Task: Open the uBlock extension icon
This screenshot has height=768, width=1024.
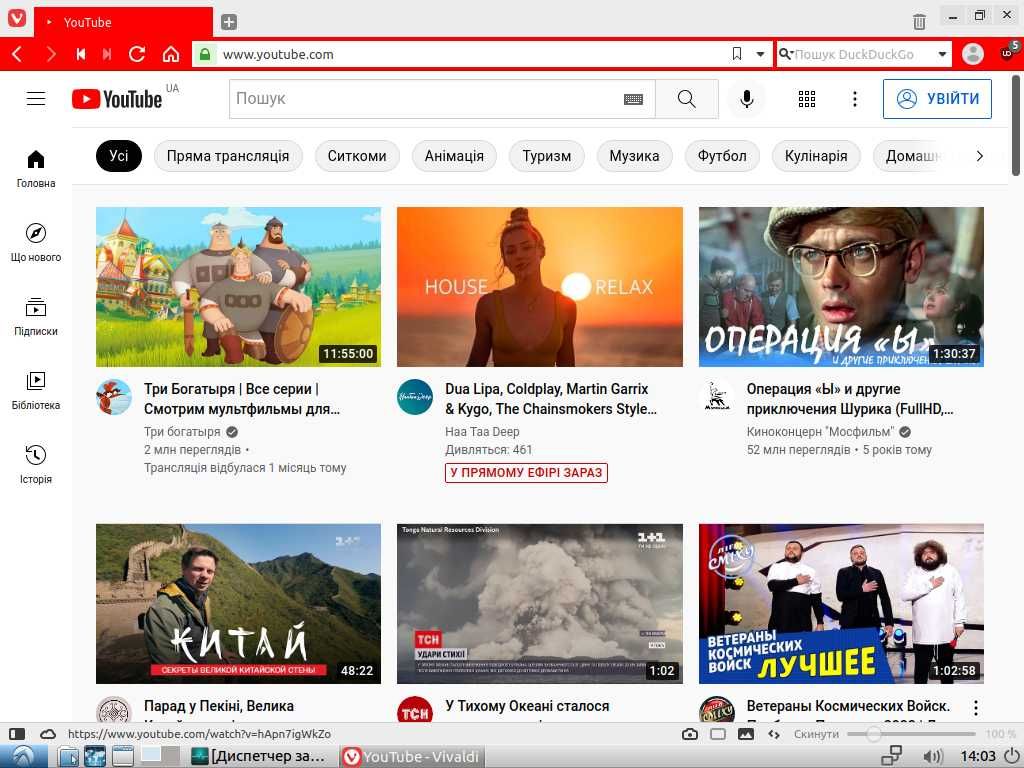Action: pos(1008,53)
